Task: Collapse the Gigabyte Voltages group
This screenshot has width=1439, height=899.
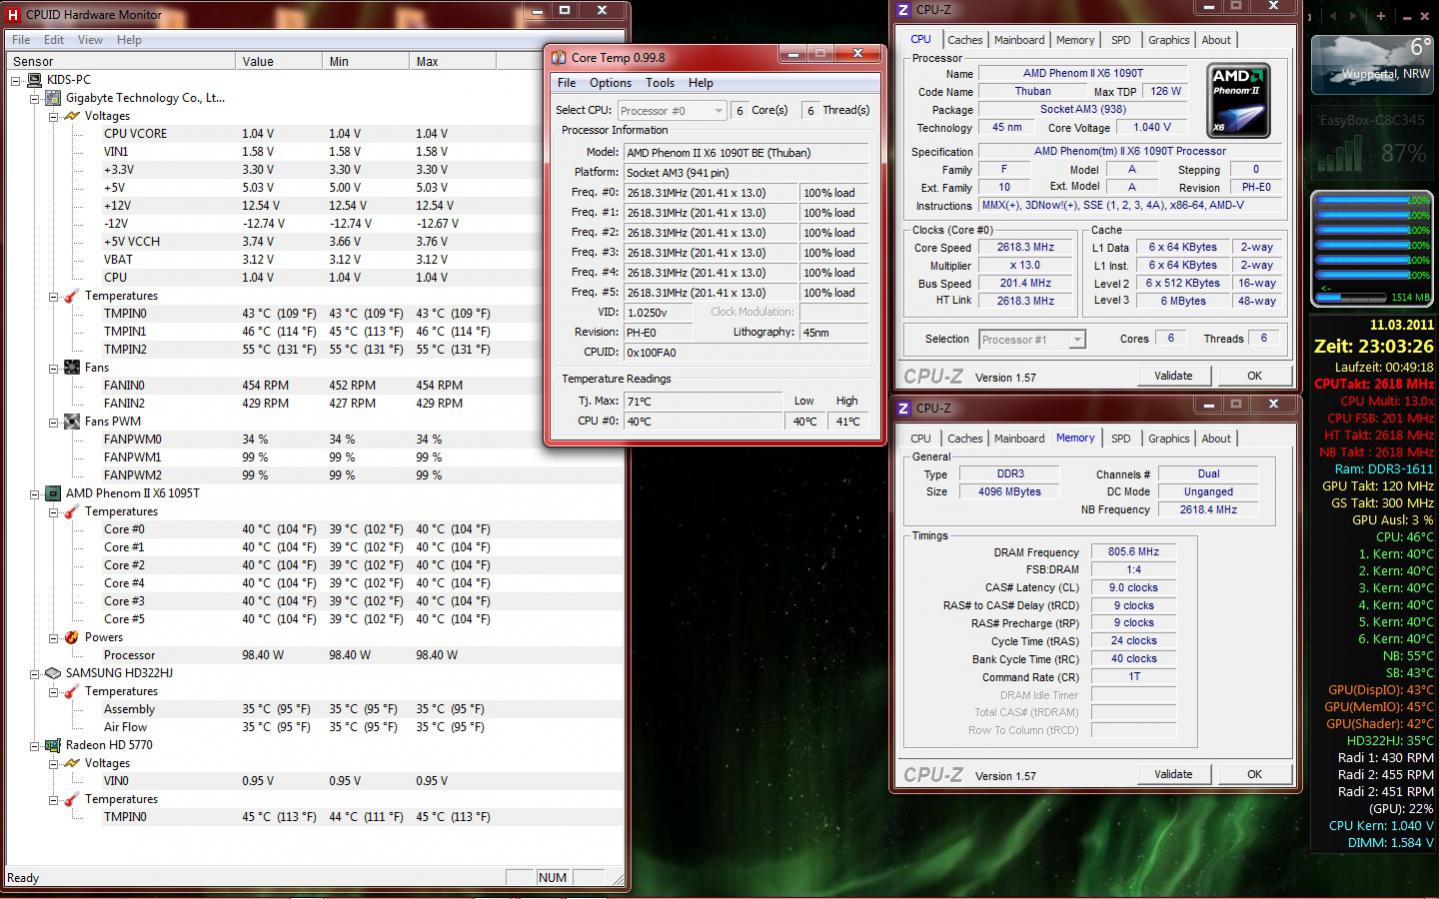Action: click(x=53, y=116)
